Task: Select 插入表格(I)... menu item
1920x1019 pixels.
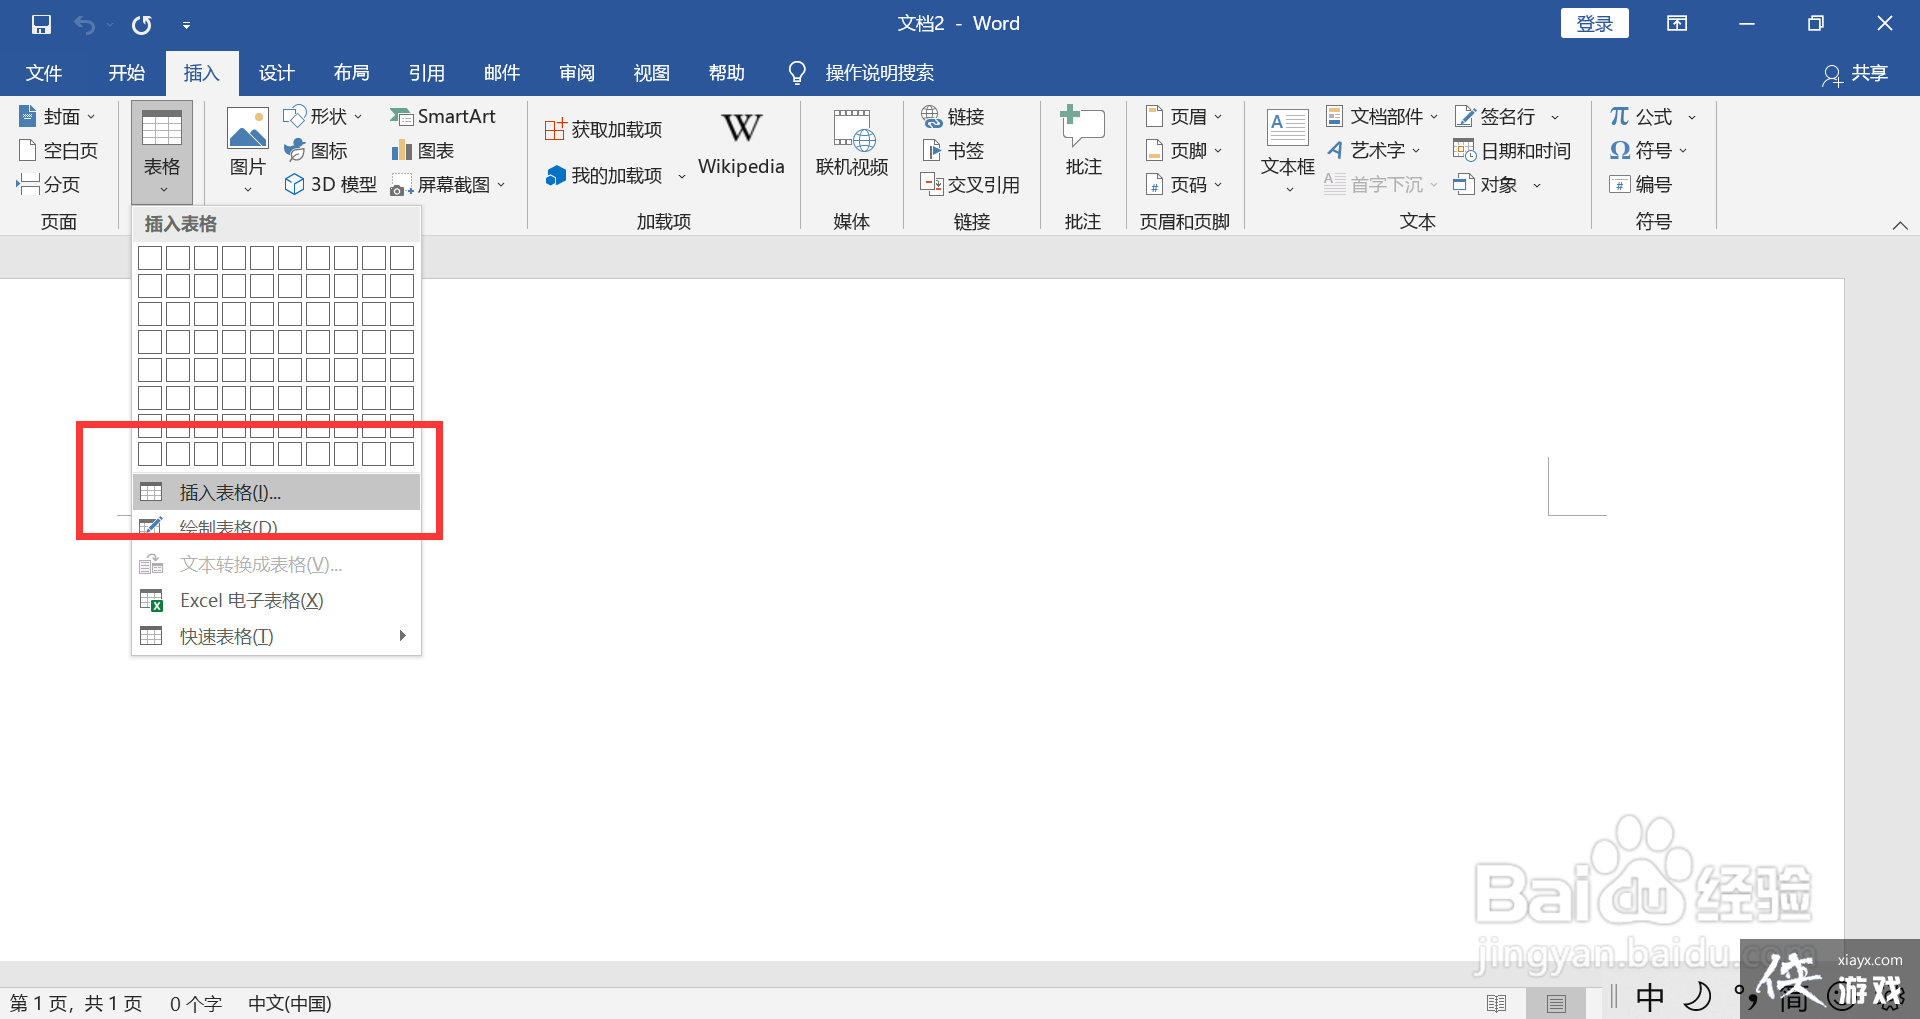Action: click(276, 493)
